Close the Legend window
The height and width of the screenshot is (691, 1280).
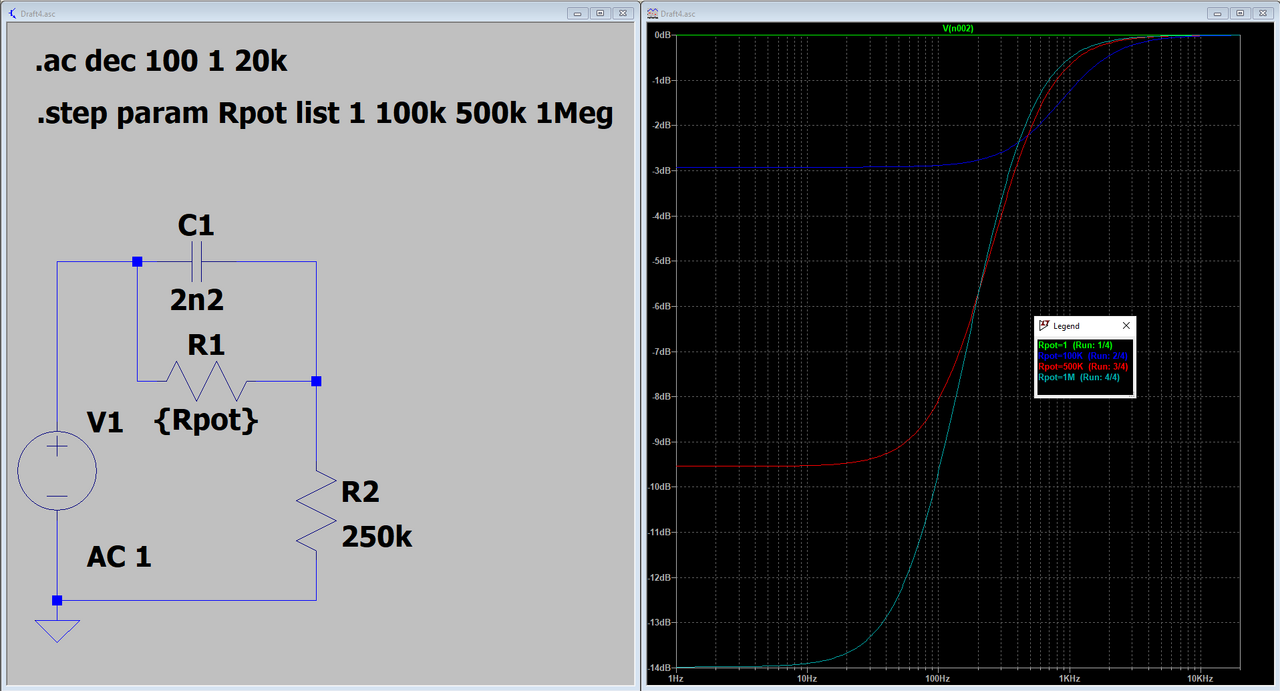coord(1126,326)
